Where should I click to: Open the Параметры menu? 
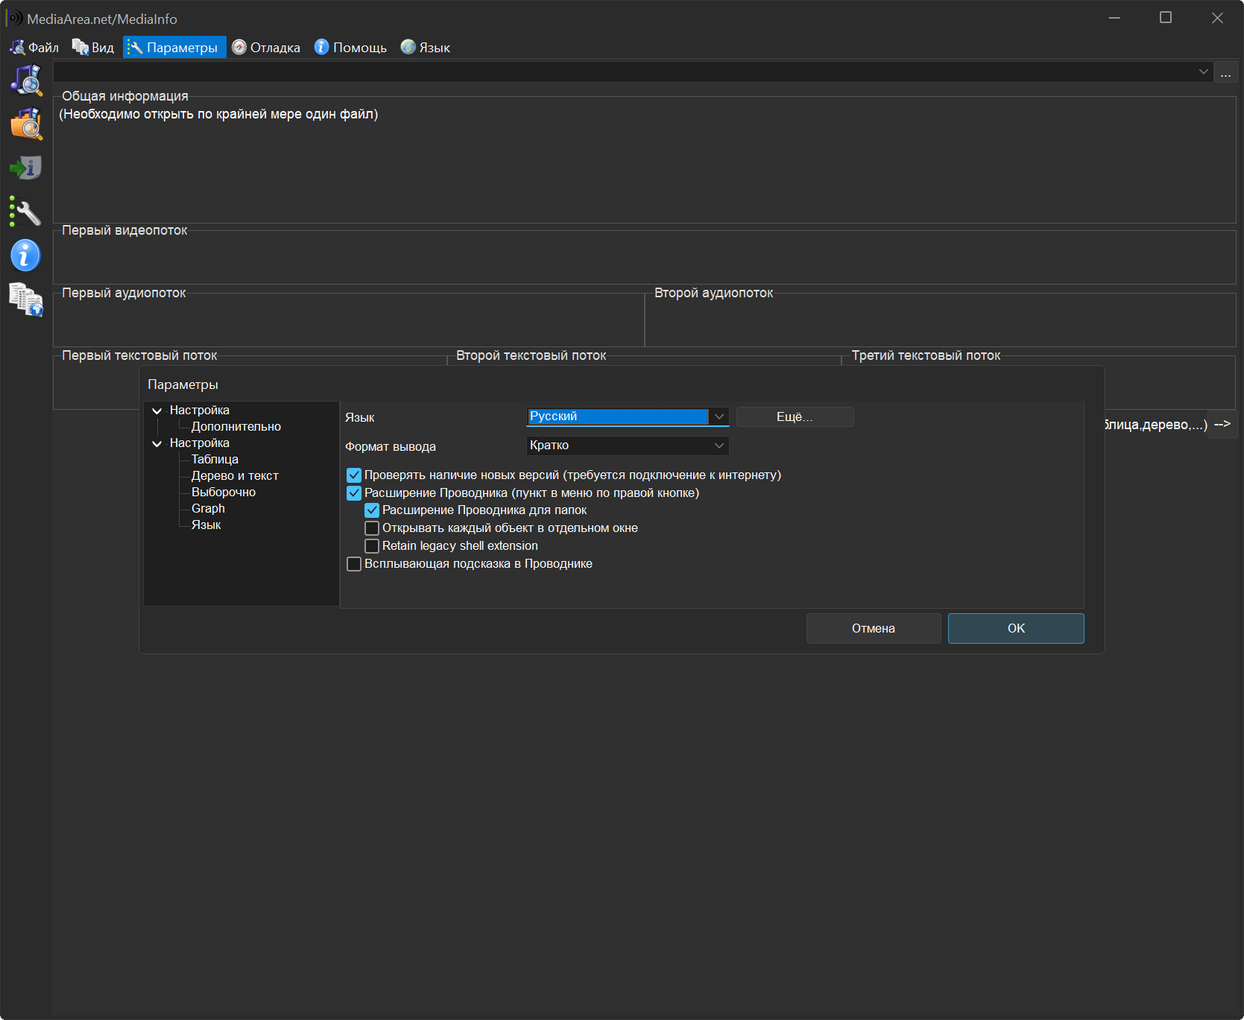(174, 47)
